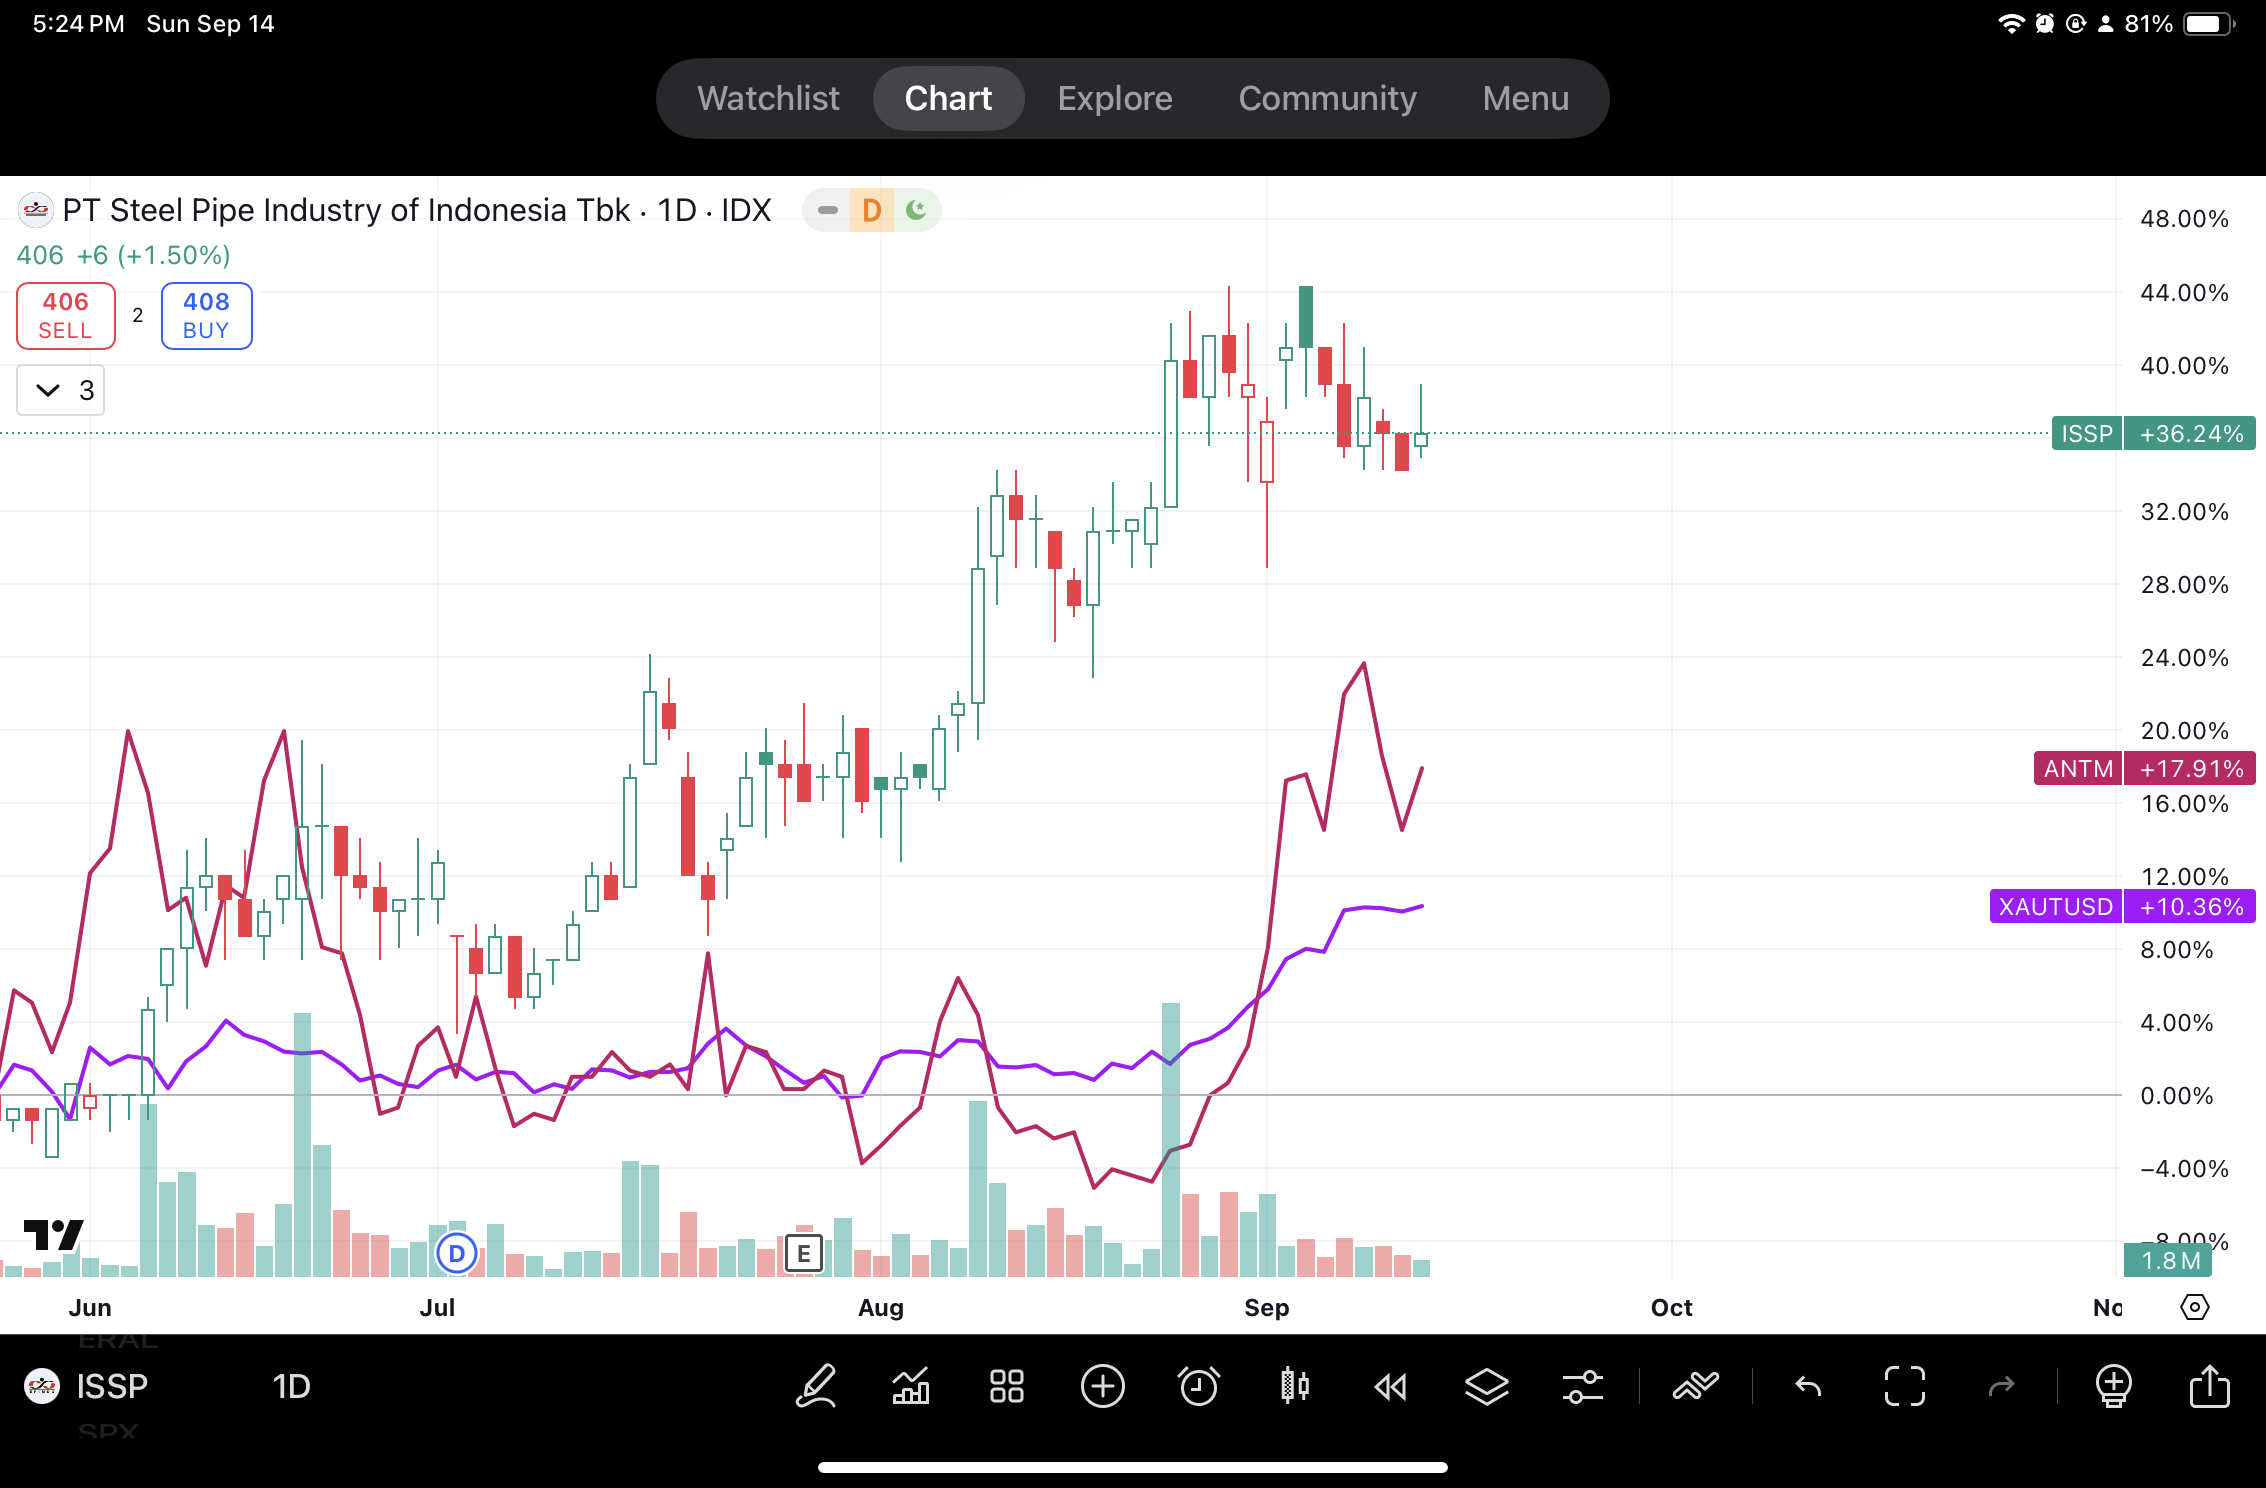This screenshot has height=1488, width=2266.
Task: Open the chart layout grid icon
Action: pyautogui.click(x=1007, y=1386)
